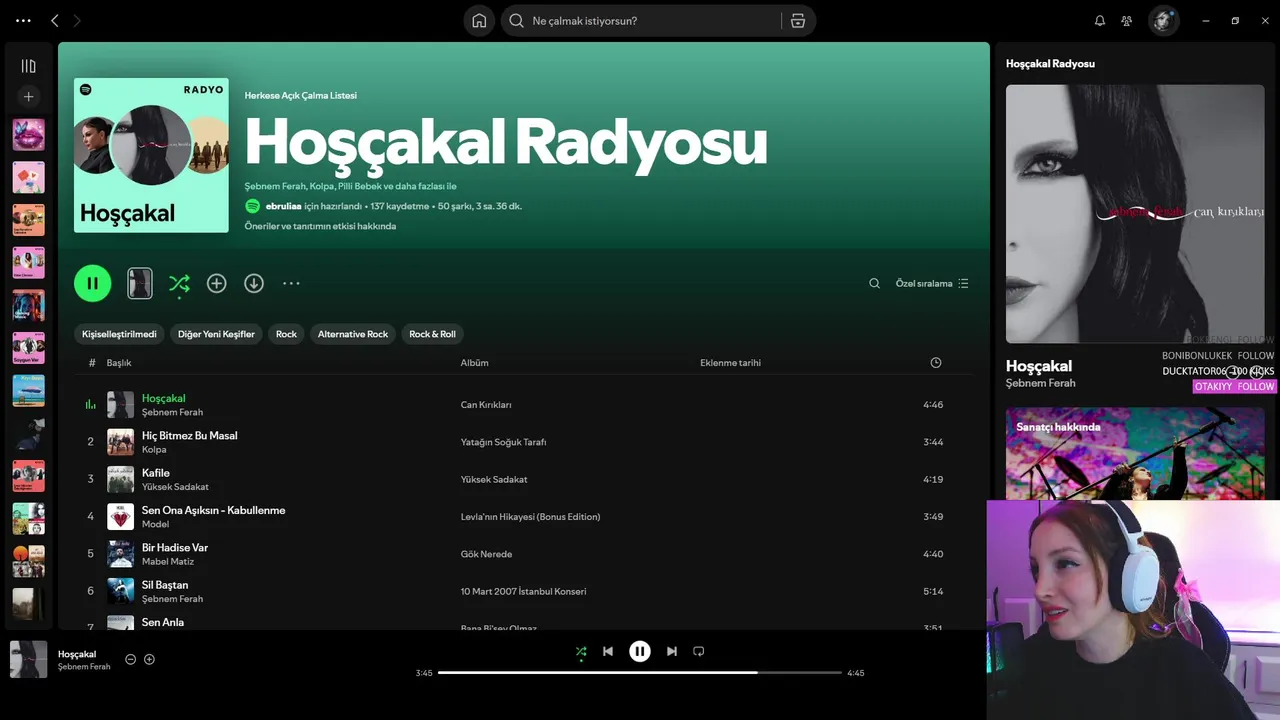The image size is (1280, 720).
Task: Sort by the 'Albüm' column header
Action: click(474, 363)
